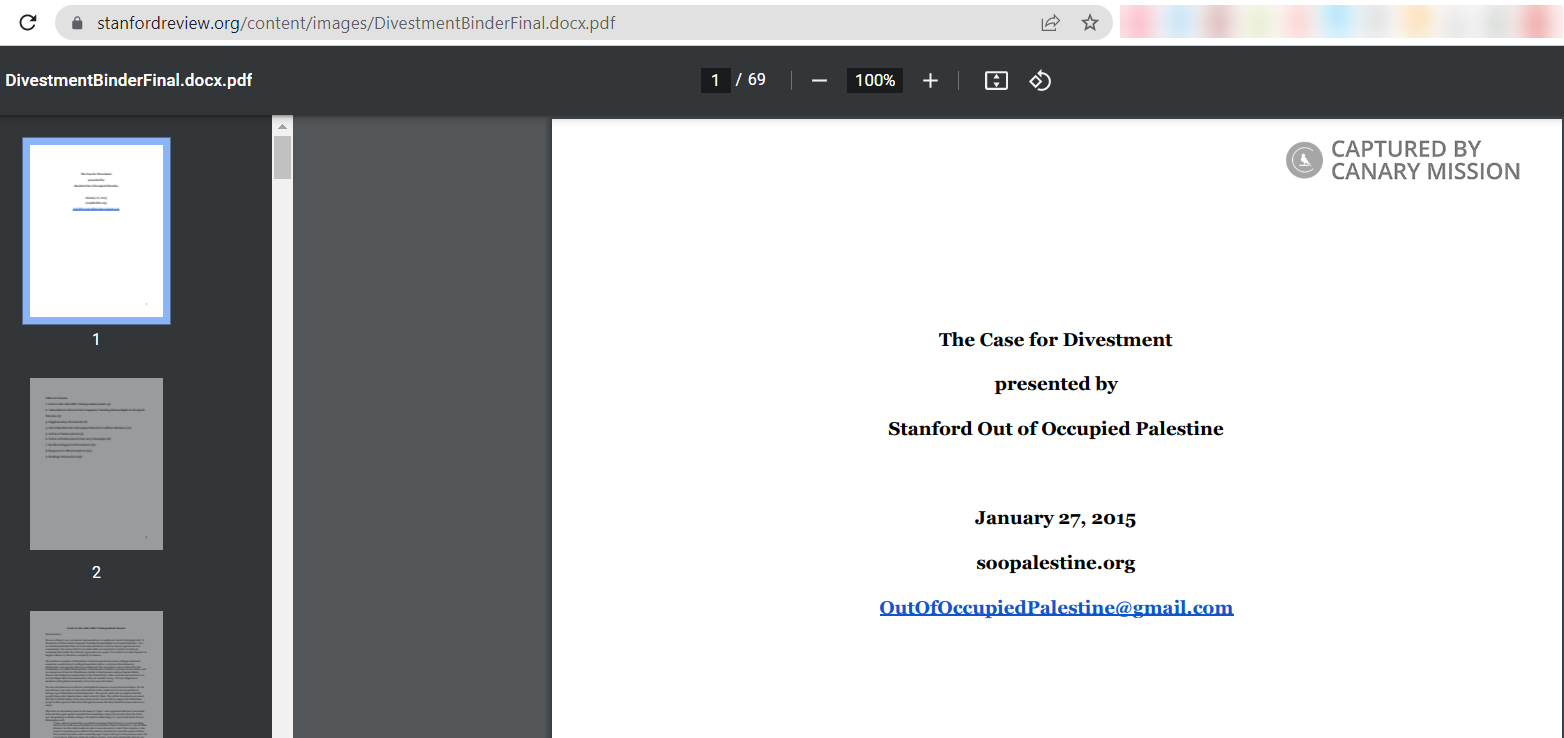This screenshot has height=738, width=1564.
Task: Open the OutOfOccupiedPalestine@gmail.com email link
Action: click(x=1056, y=608)
